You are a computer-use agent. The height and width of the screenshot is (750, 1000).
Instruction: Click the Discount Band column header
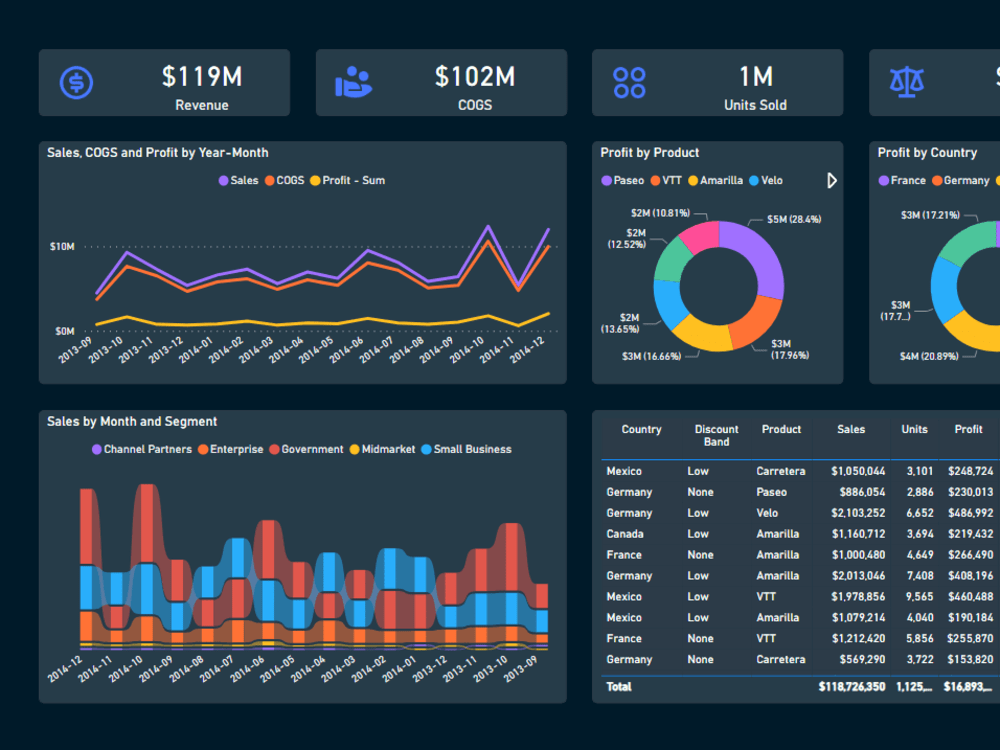(716, 435)
